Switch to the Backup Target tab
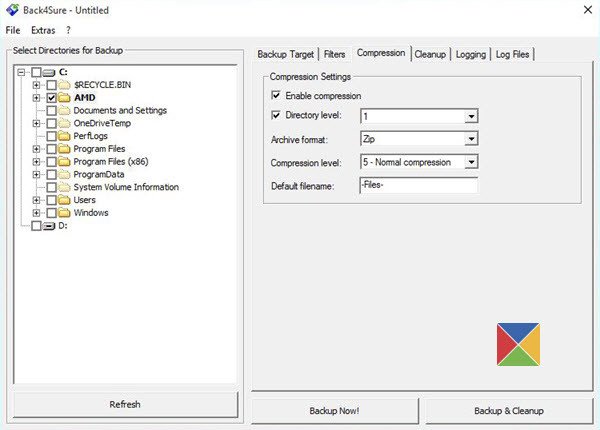 point(285,54)
